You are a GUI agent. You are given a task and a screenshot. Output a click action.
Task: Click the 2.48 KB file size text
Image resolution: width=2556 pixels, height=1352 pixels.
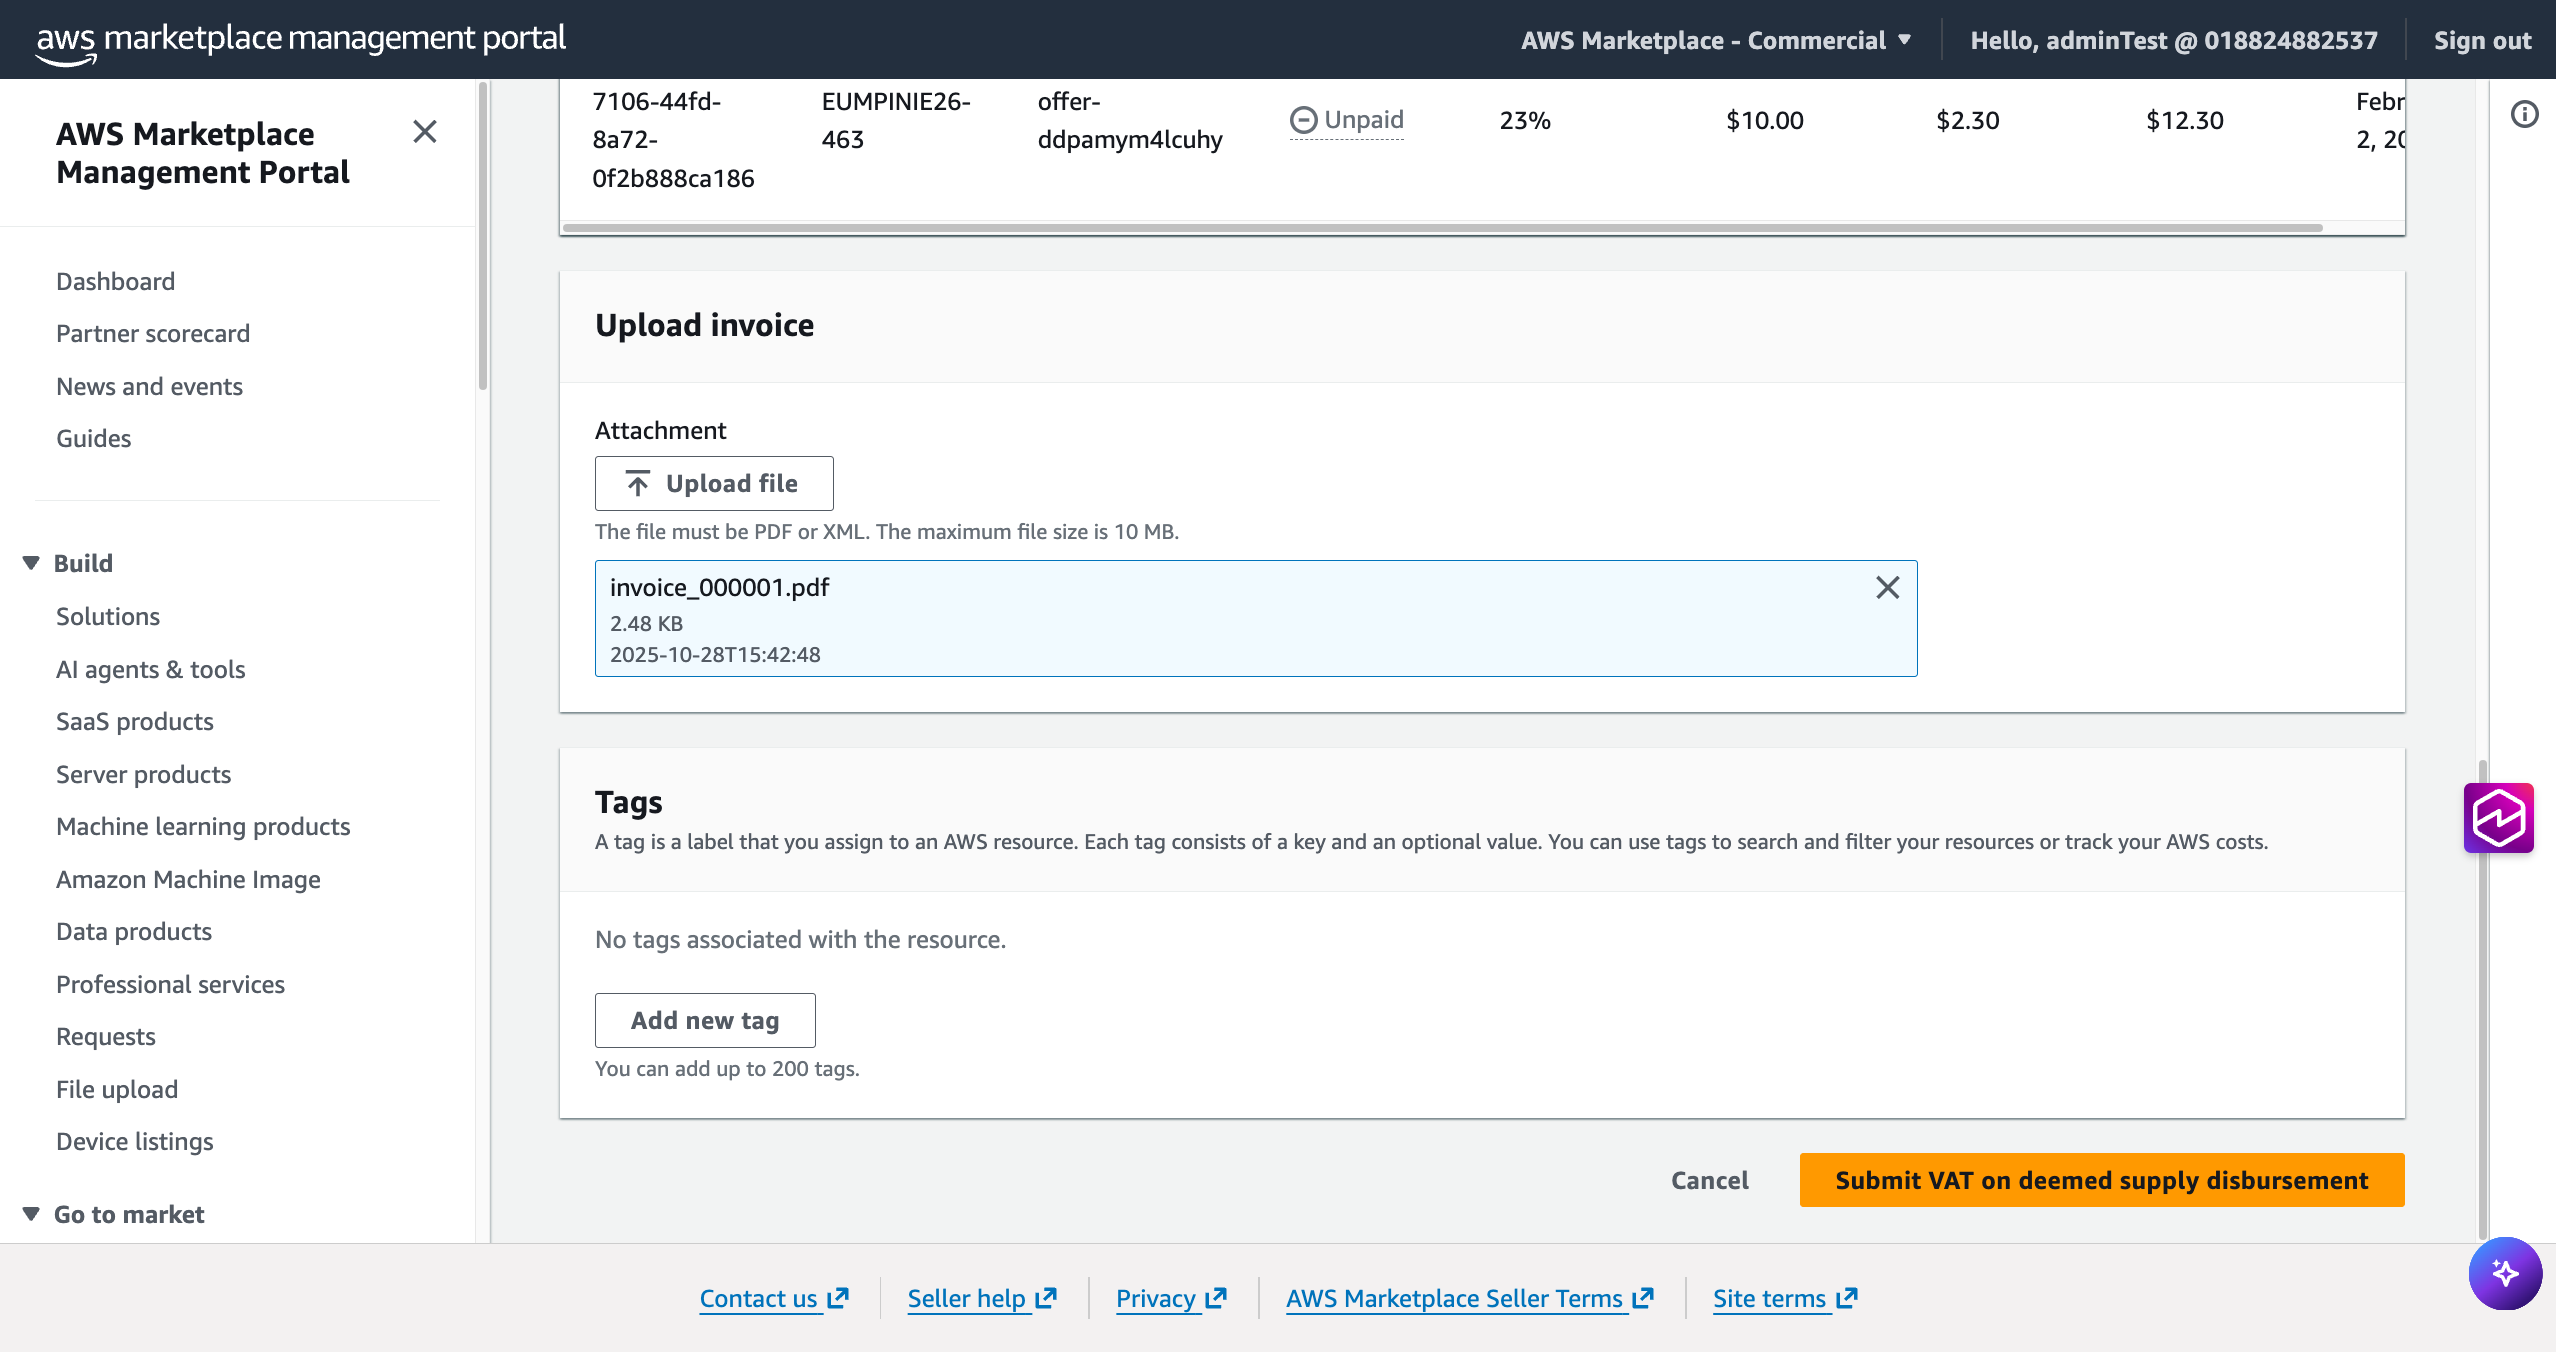pos(647,623)
